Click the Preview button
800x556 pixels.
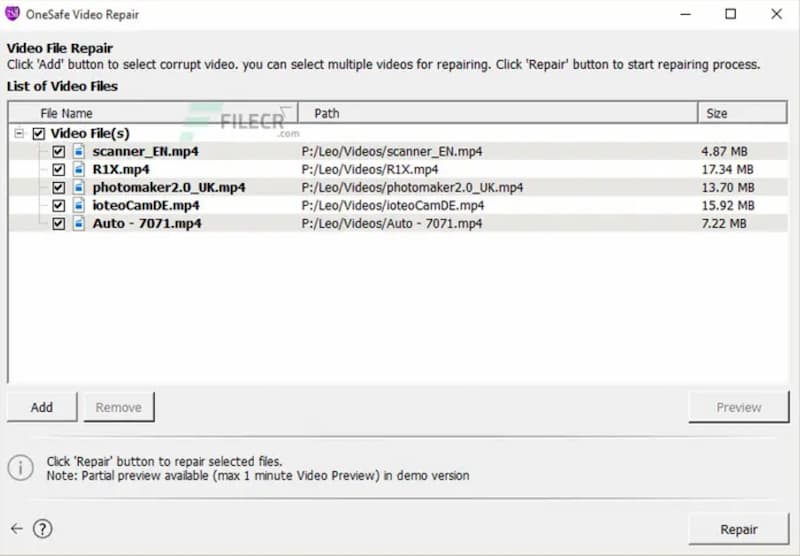[739, 407]
